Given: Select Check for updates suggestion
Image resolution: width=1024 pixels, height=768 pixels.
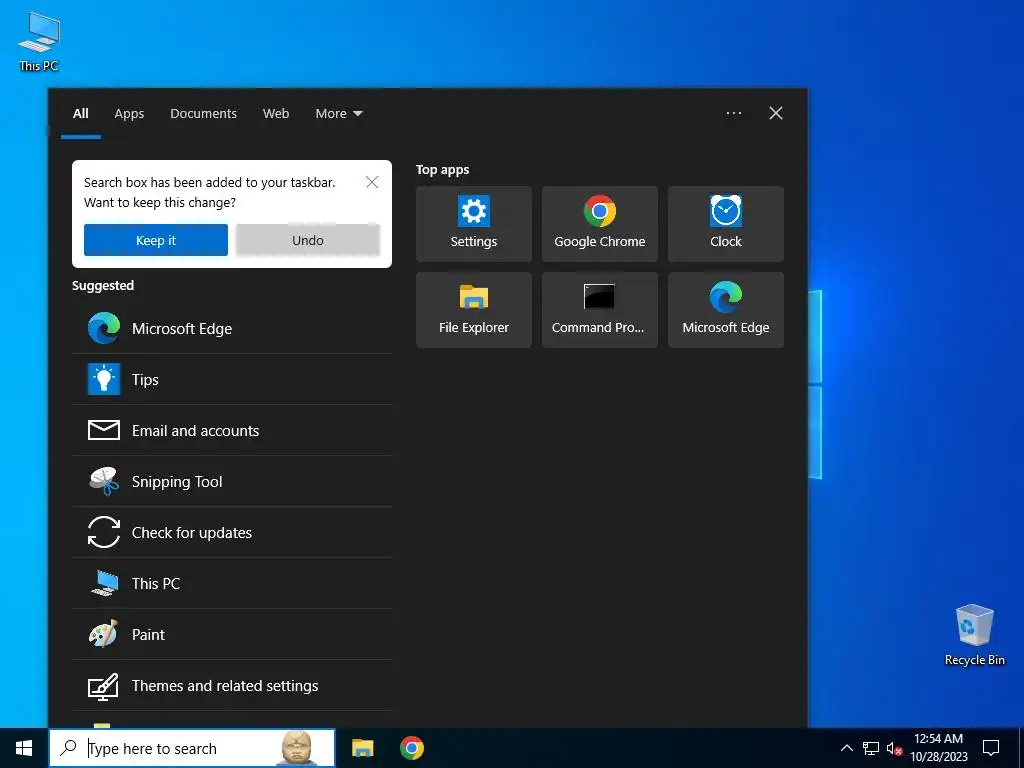Looking at the screenshot, I should pos(232,532).
